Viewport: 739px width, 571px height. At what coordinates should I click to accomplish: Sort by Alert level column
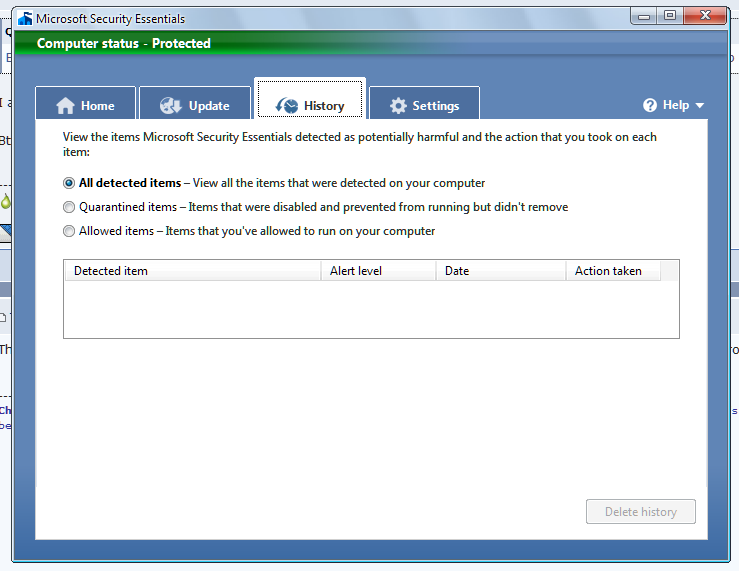click(378, 271)
